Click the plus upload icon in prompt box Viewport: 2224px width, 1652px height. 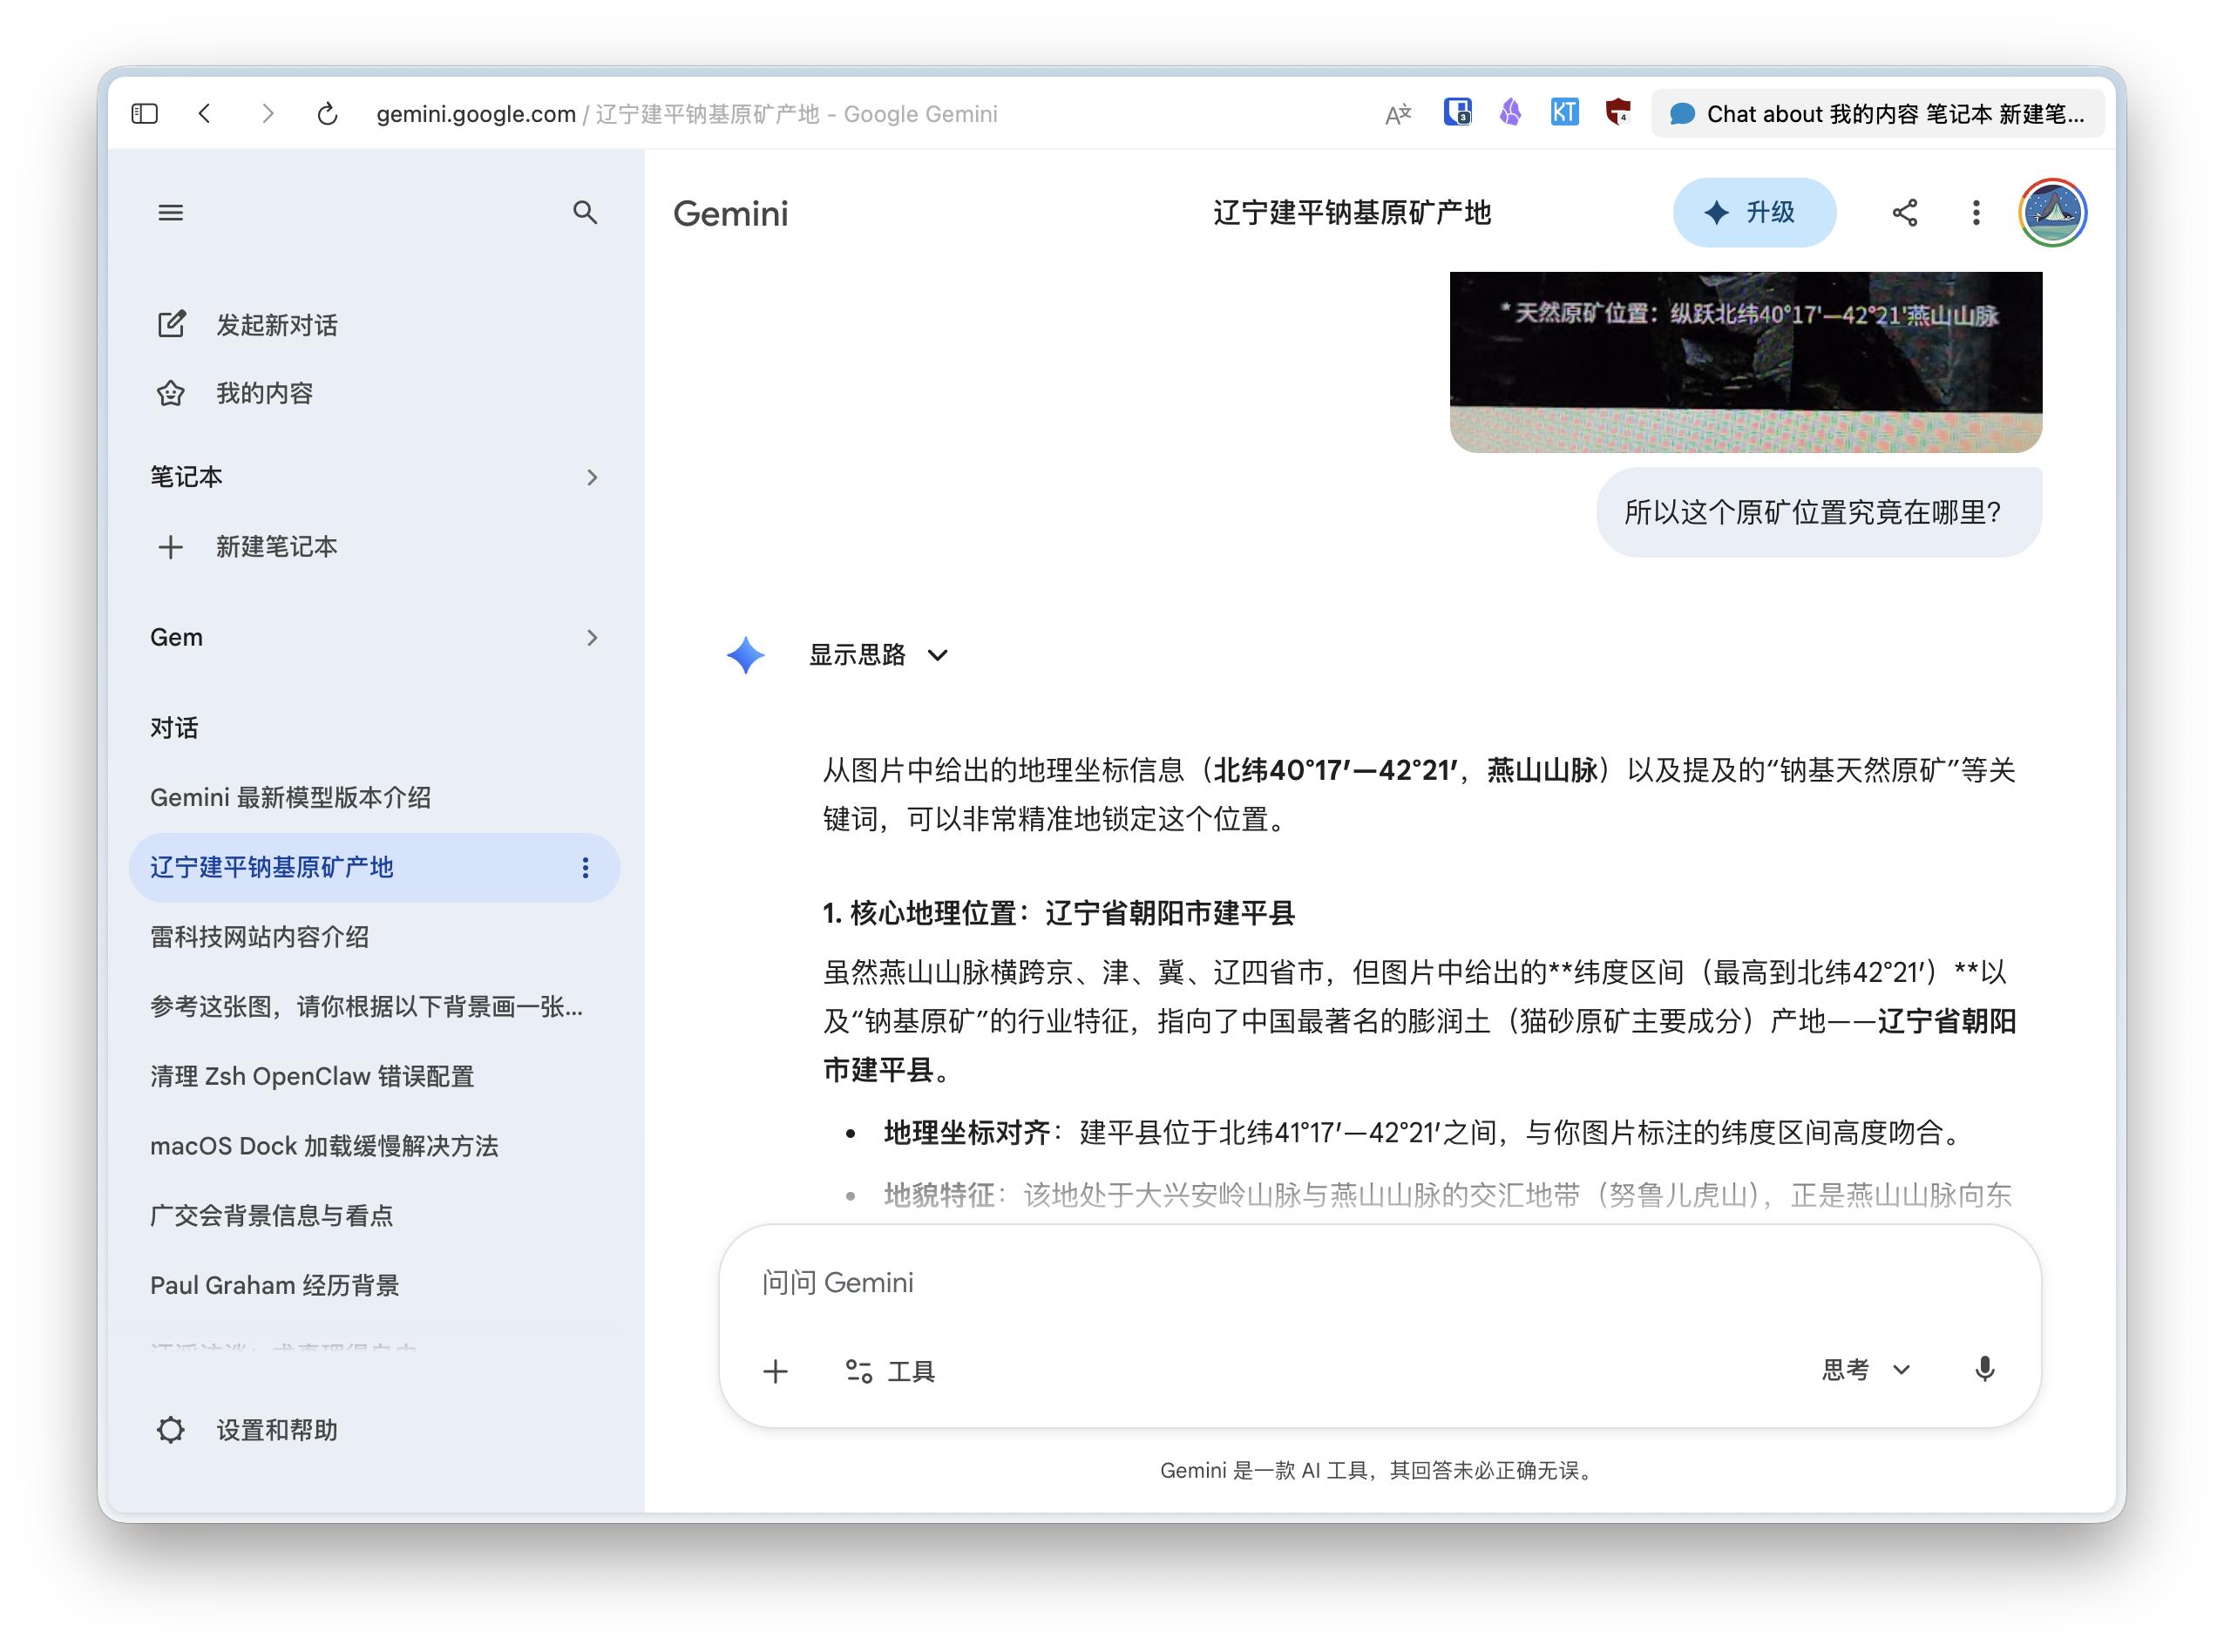[x=775, y=1371]
